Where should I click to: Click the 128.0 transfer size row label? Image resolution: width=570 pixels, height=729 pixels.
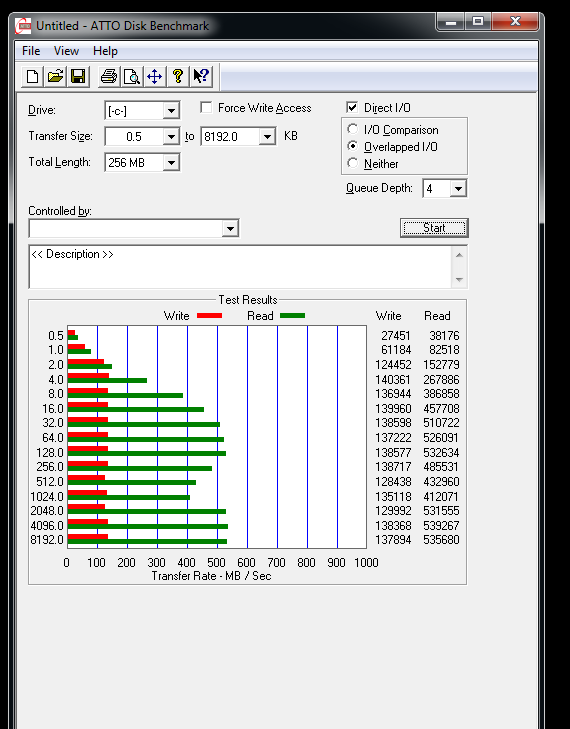click(x=50, y=452)
